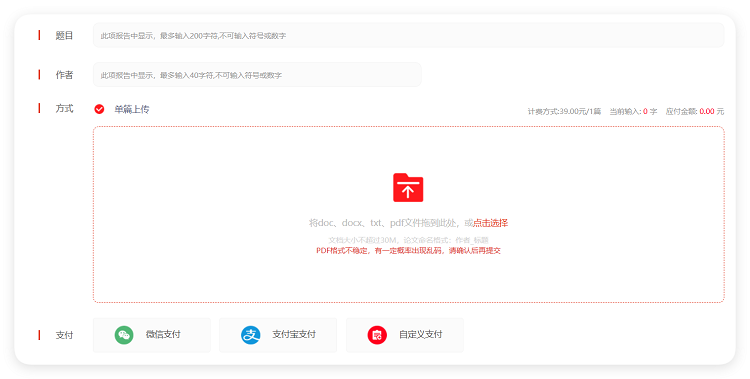Image resolution: width=750 pixels, height=379 pixels.
Task: Click the 作者 author input field
Action: [x=257, y=75]
